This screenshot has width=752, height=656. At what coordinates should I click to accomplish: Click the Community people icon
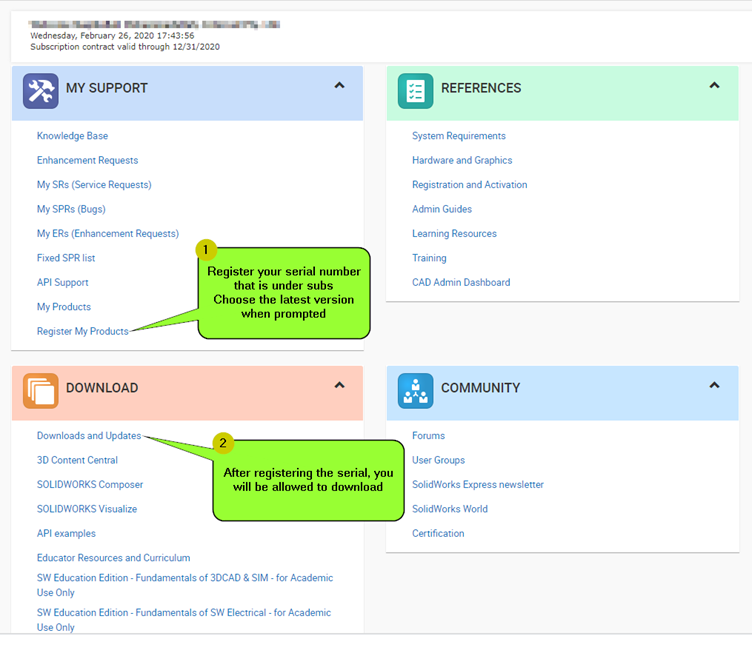[x=415, y=391]
